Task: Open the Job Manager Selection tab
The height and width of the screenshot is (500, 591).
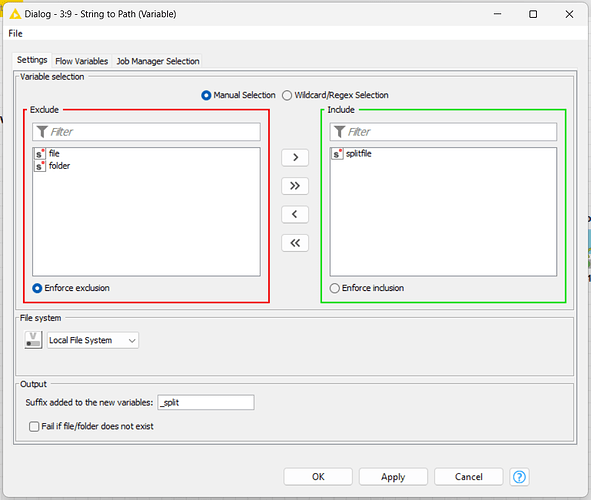Action: pos(158,61)
